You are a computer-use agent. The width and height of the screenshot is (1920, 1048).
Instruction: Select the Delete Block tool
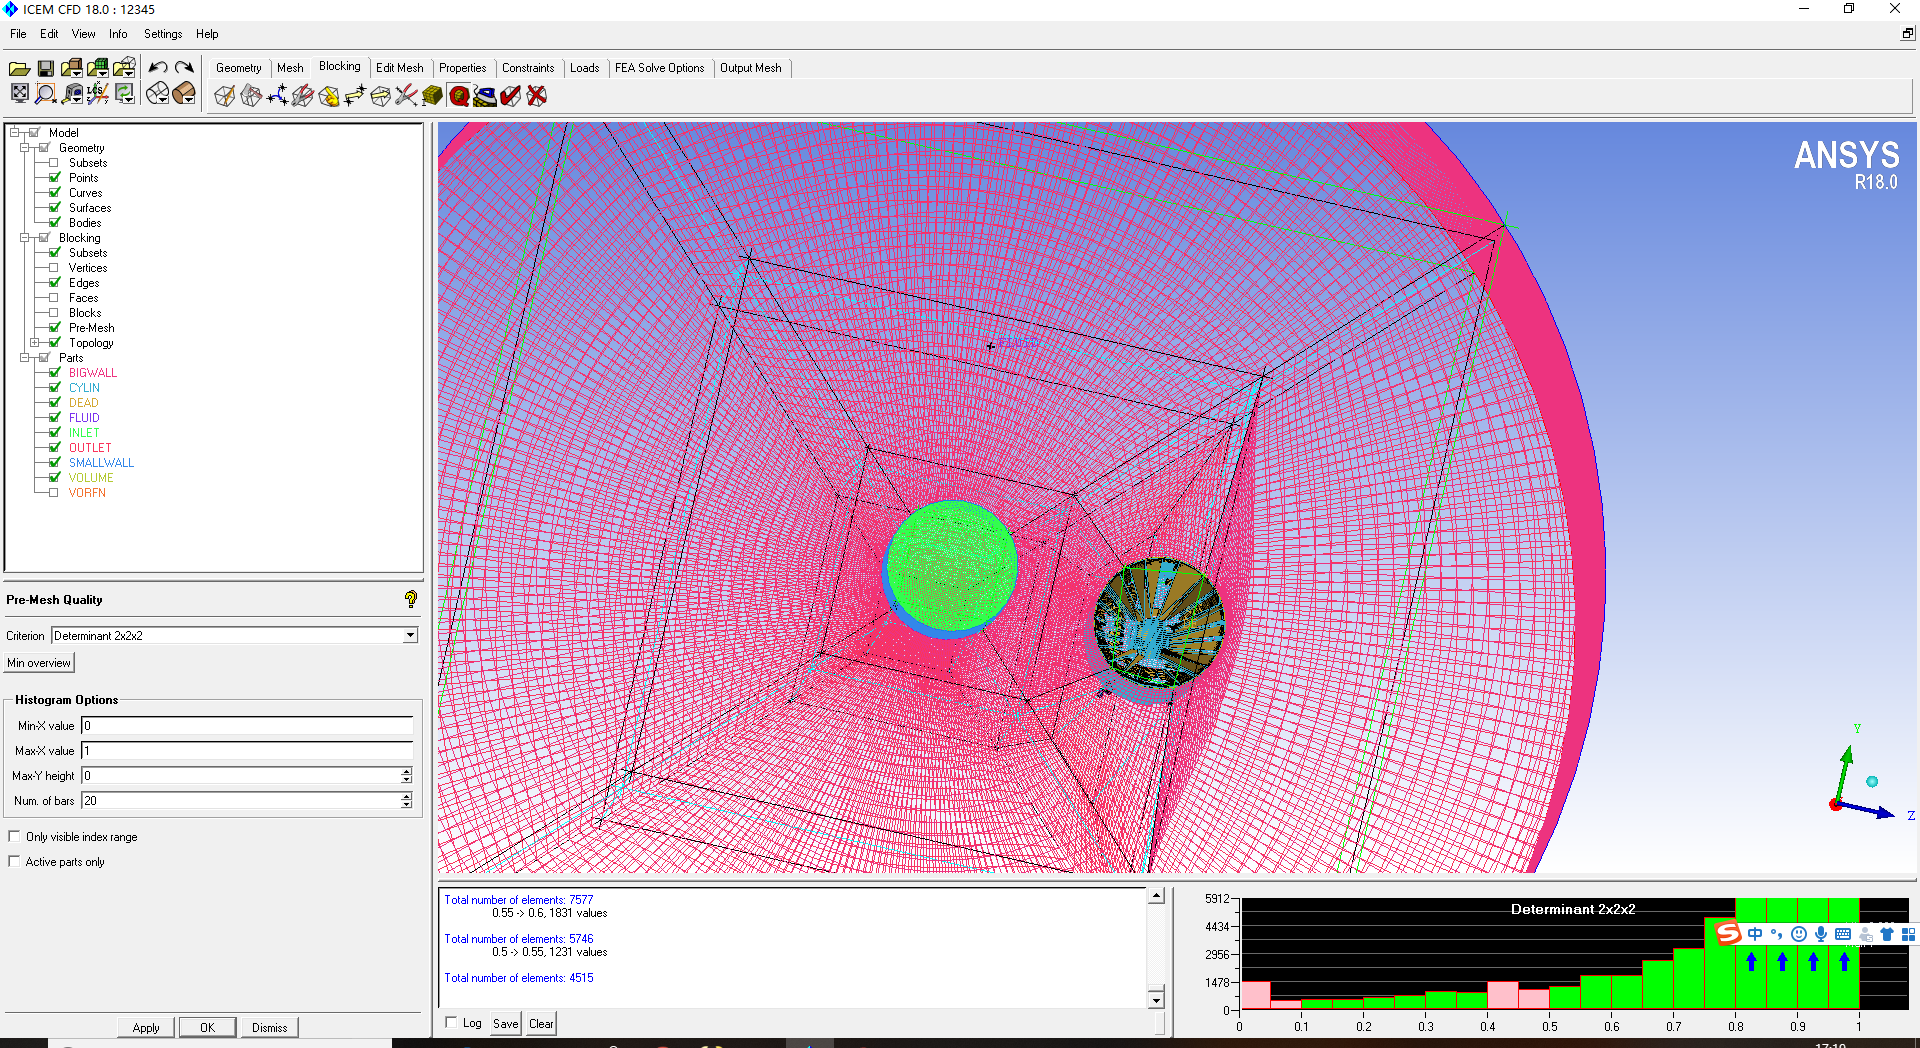[537, 96]
